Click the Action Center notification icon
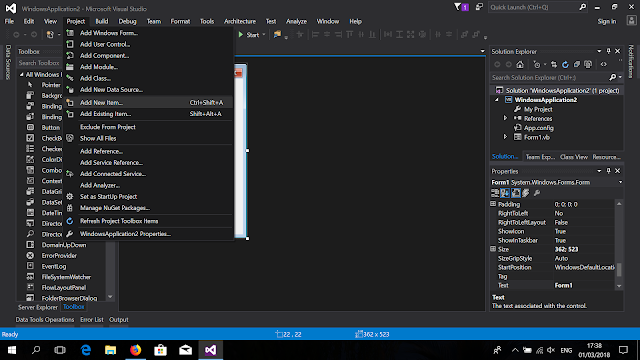Viewport: 640px width, 360px height. tap(623, 350)
